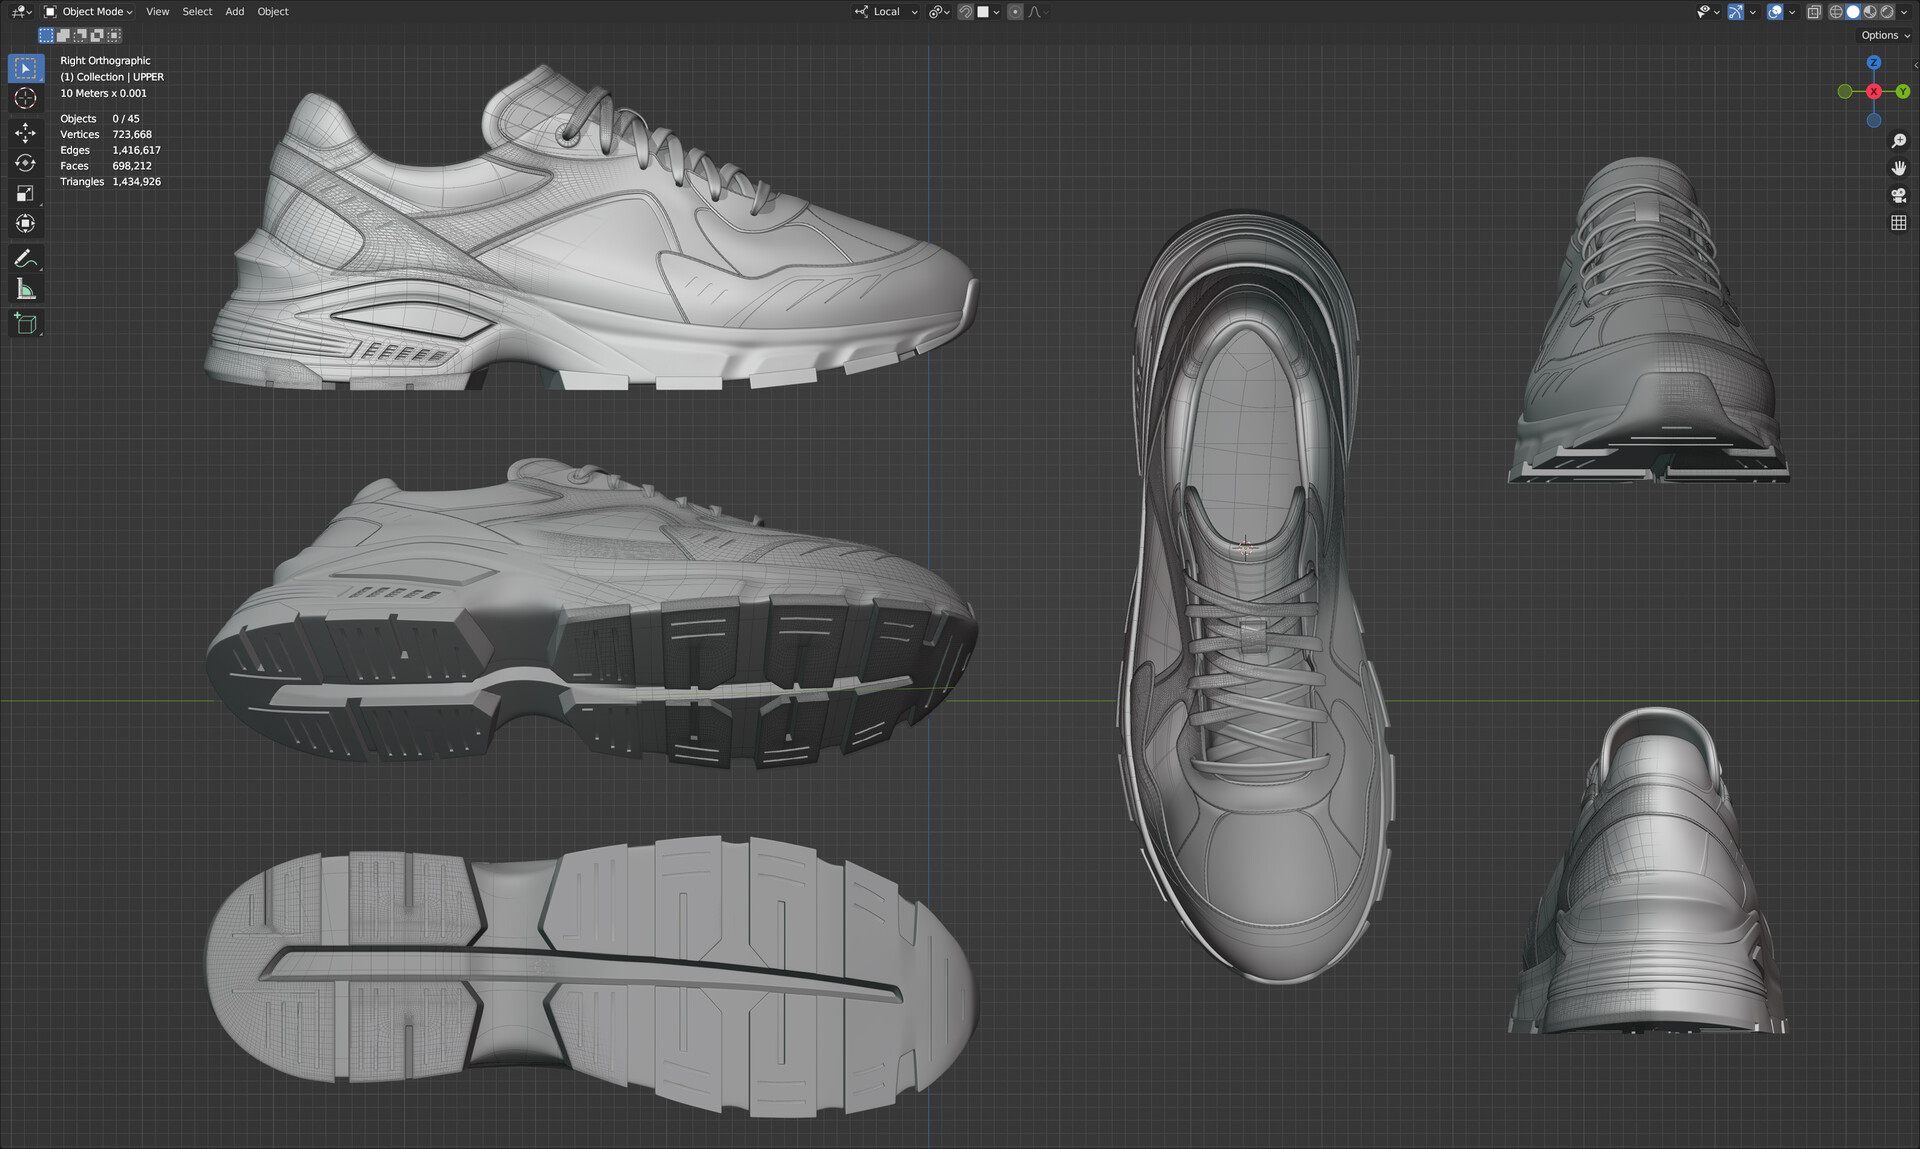Open the View menu
1920x1149 pixels.
tap(157, 12)
